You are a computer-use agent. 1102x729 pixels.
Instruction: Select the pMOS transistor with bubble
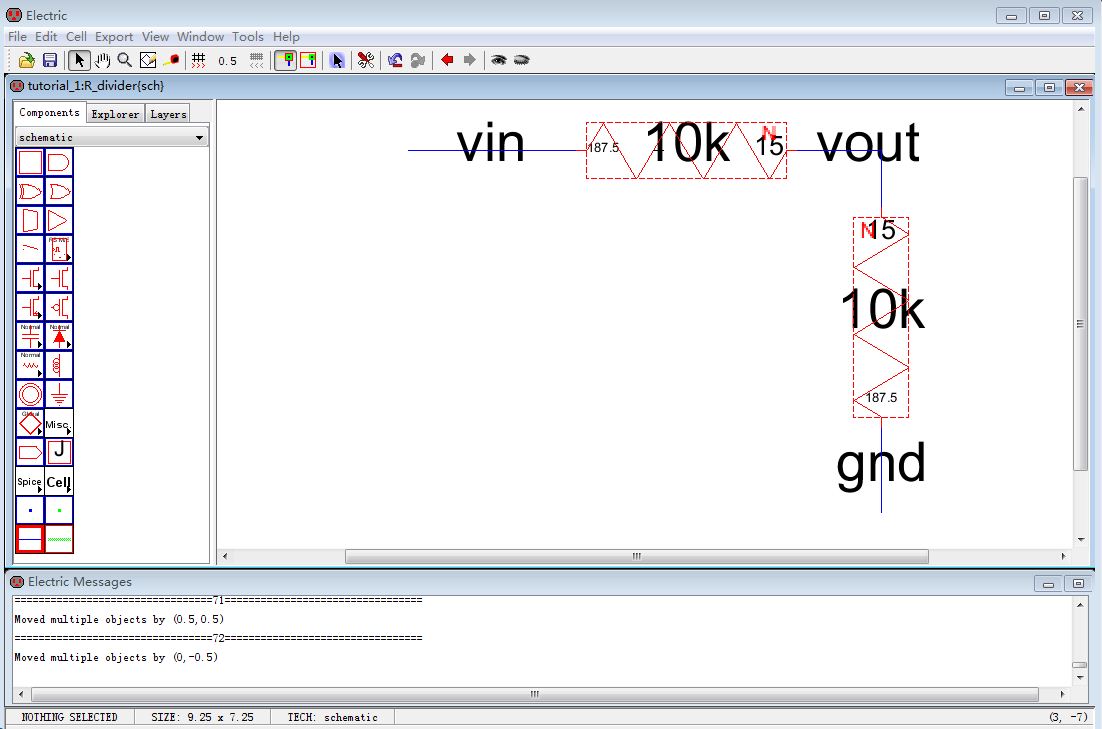pos(59,307)
